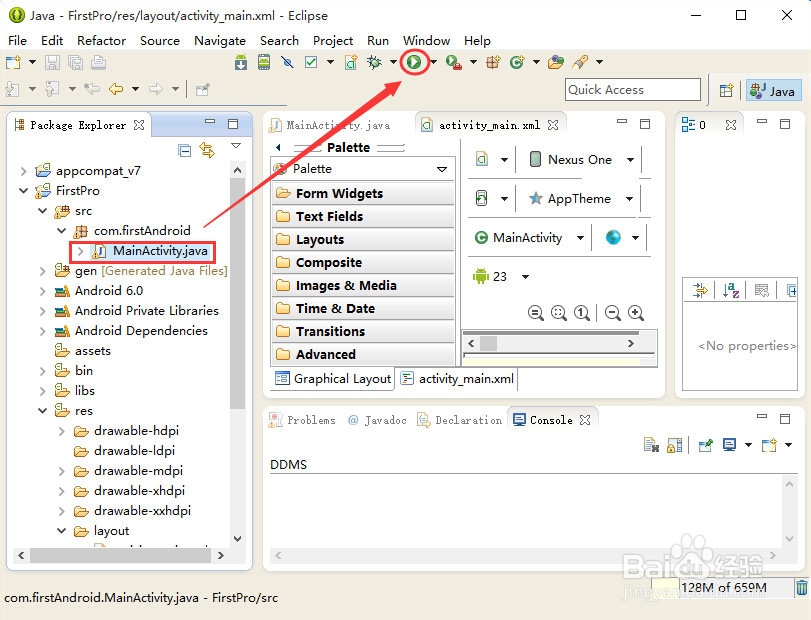Click the Run Last Tool external tools icon

pos(454,63)
